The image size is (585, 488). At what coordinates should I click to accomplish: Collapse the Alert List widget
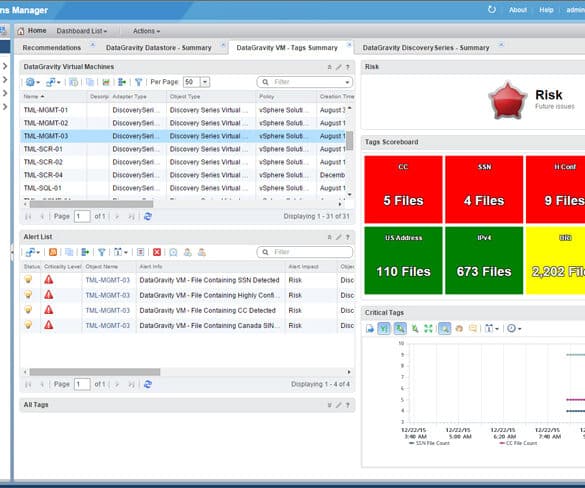329,237
